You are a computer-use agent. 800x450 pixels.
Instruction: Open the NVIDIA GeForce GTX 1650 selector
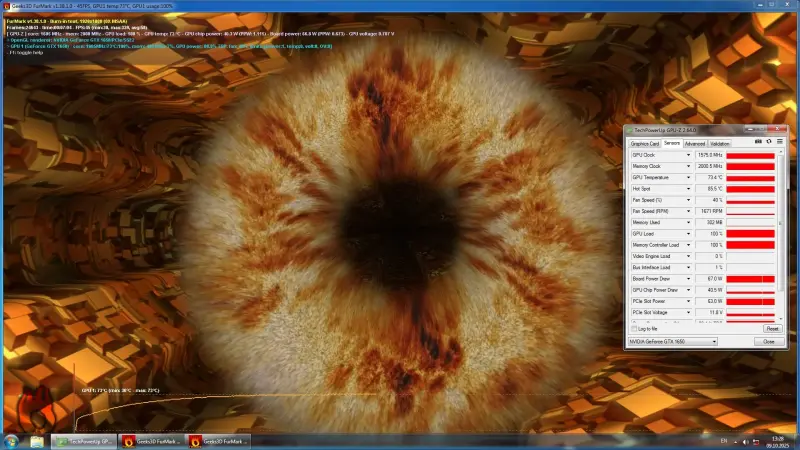coord(673,341)
